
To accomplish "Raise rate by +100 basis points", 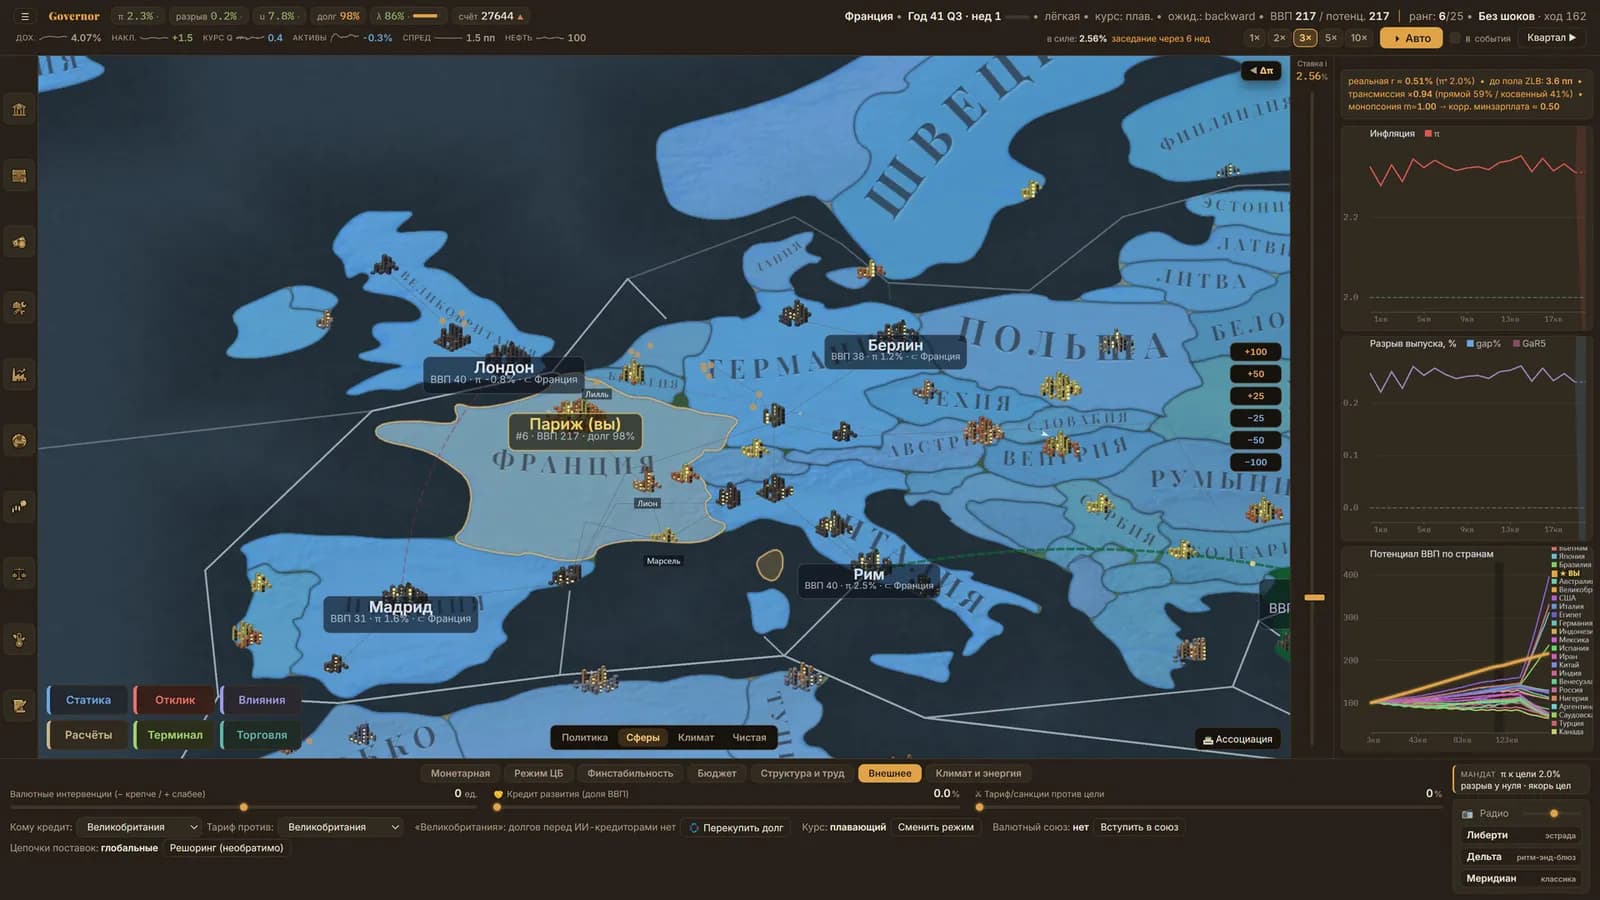I will point(1255,352).
